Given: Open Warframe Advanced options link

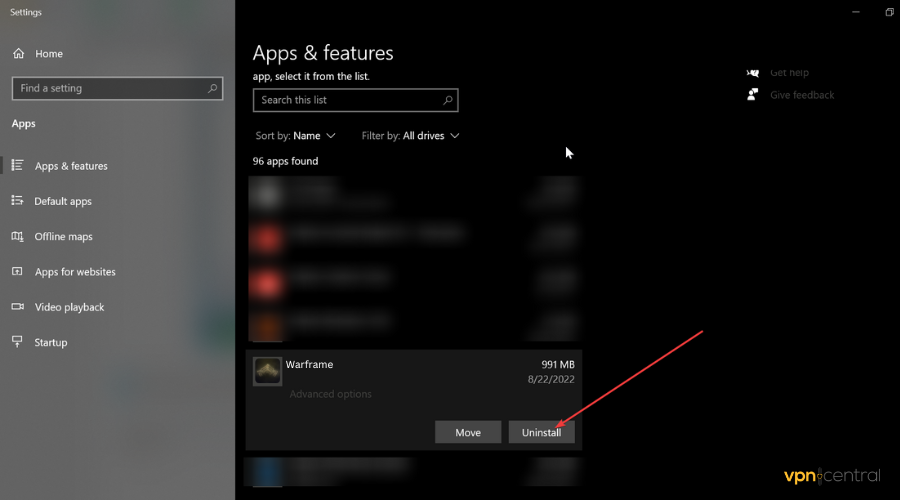Looking at the screenshot, I should (330, 394).
